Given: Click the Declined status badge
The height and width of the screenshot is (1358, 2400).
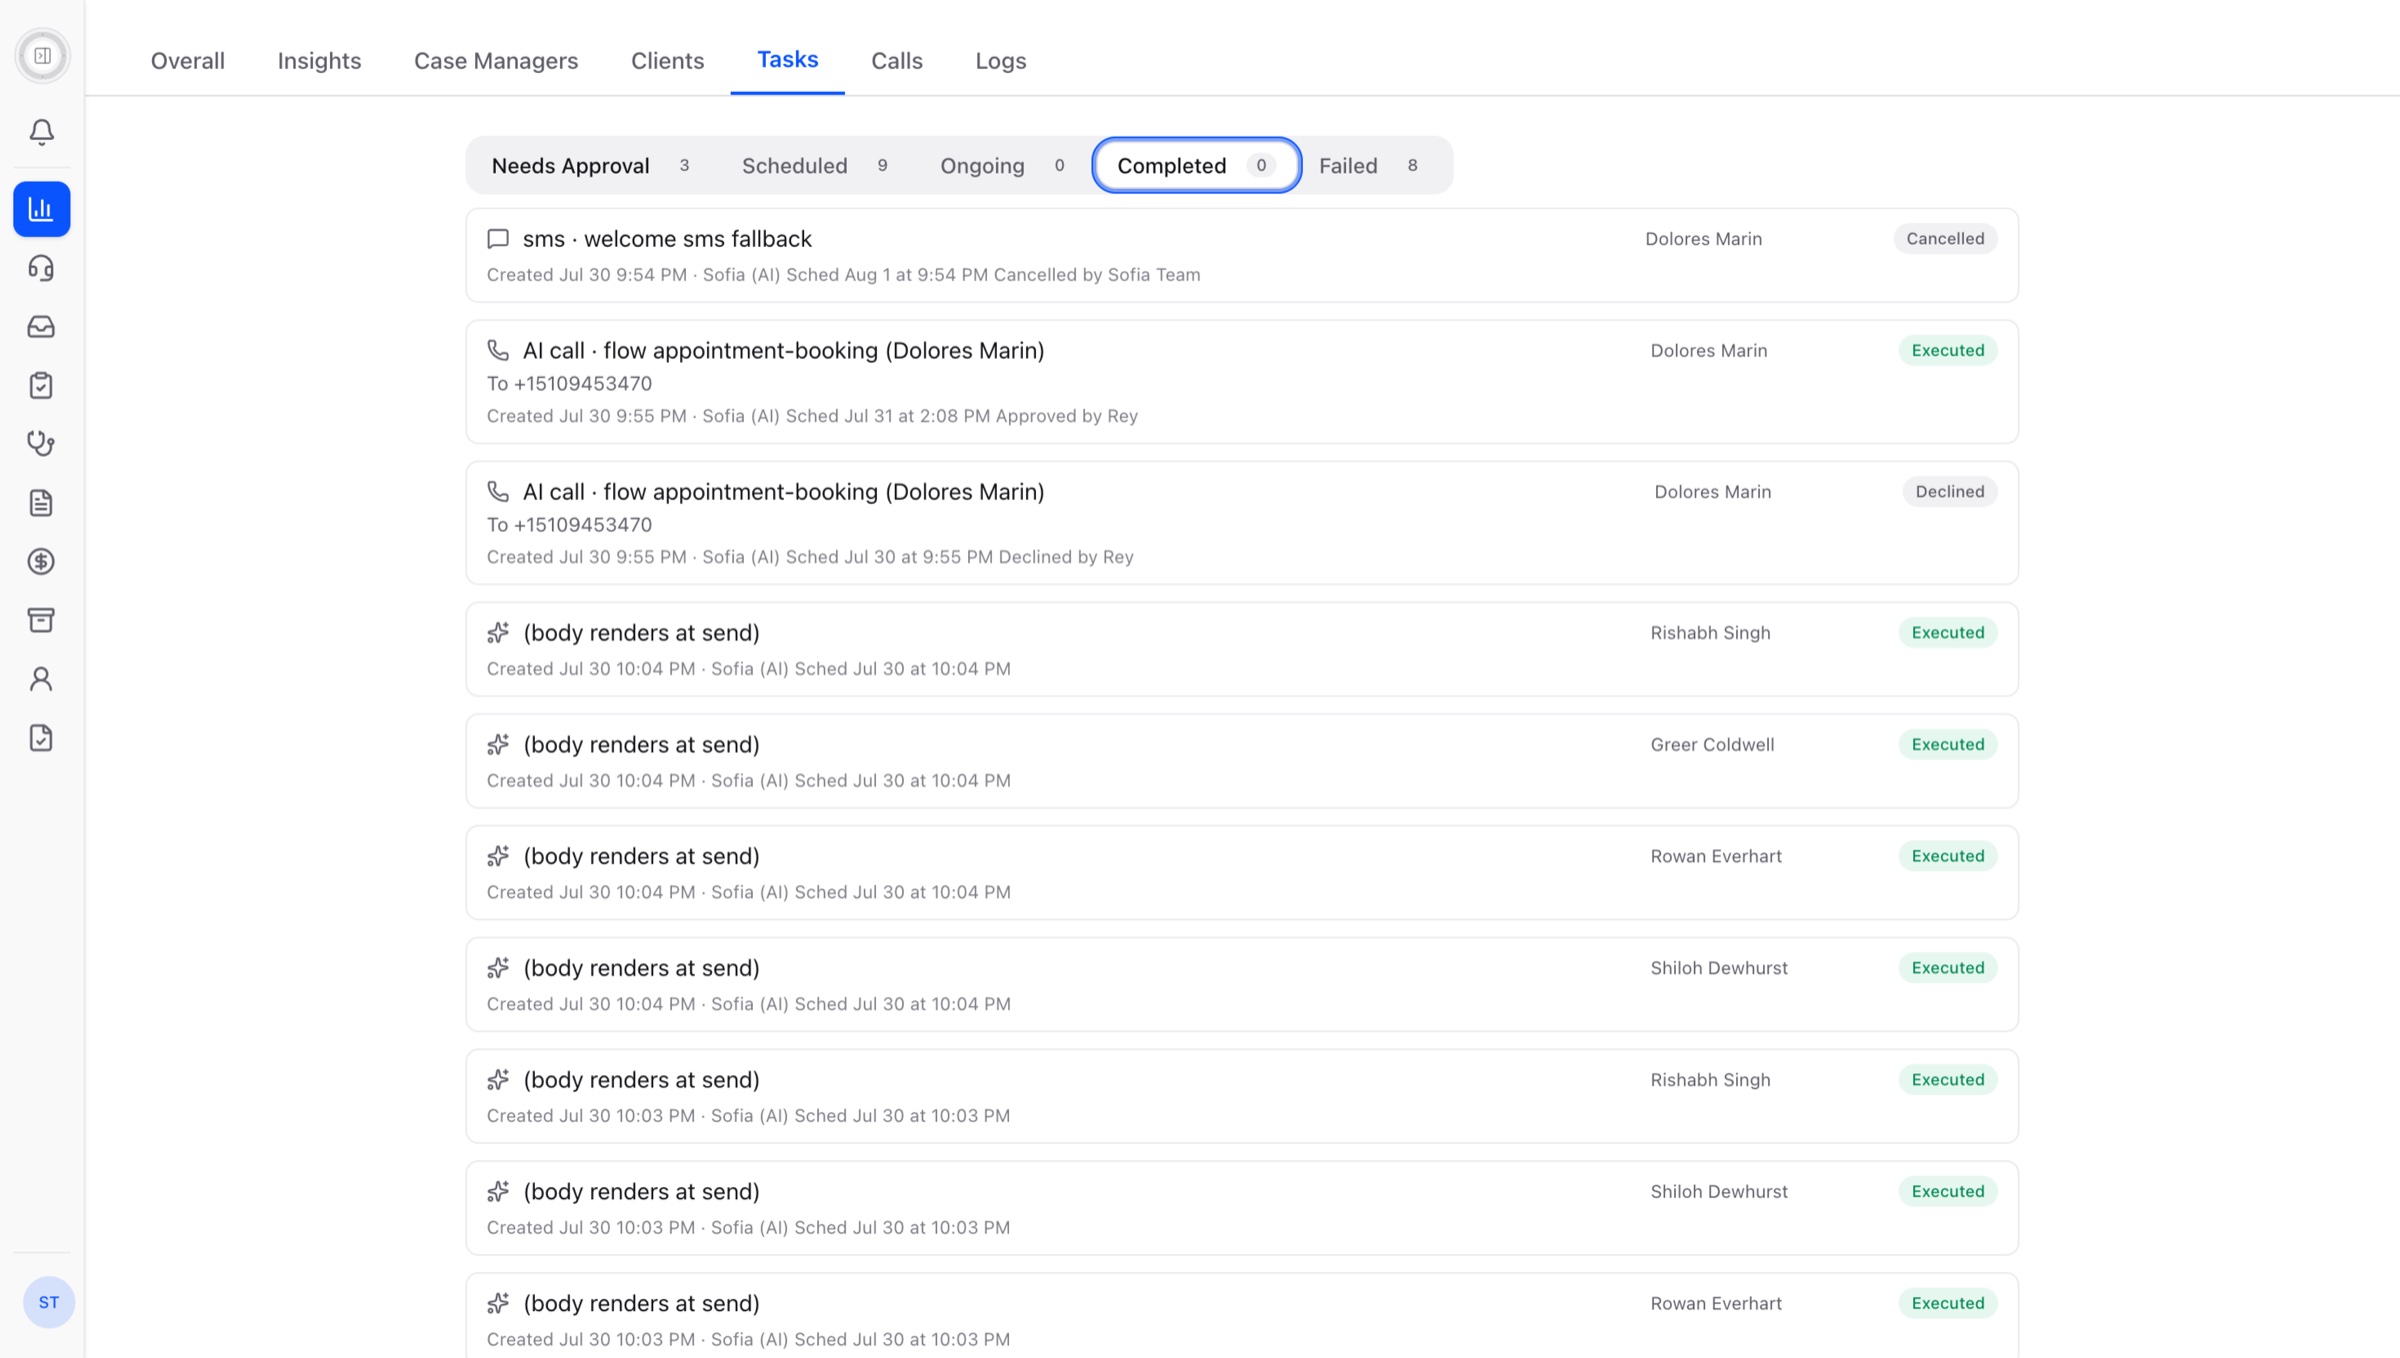Looking at the screenshot, I should [1950, 492].
